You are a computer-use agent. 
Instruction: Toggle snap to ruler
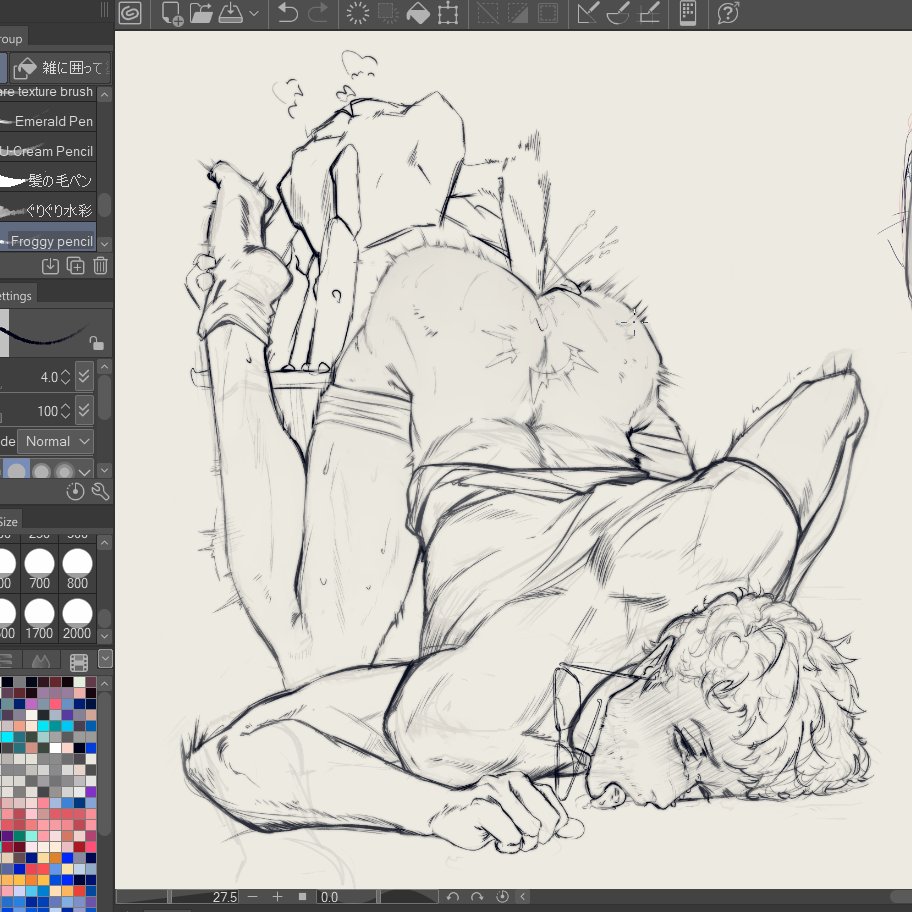click(587, 13)
